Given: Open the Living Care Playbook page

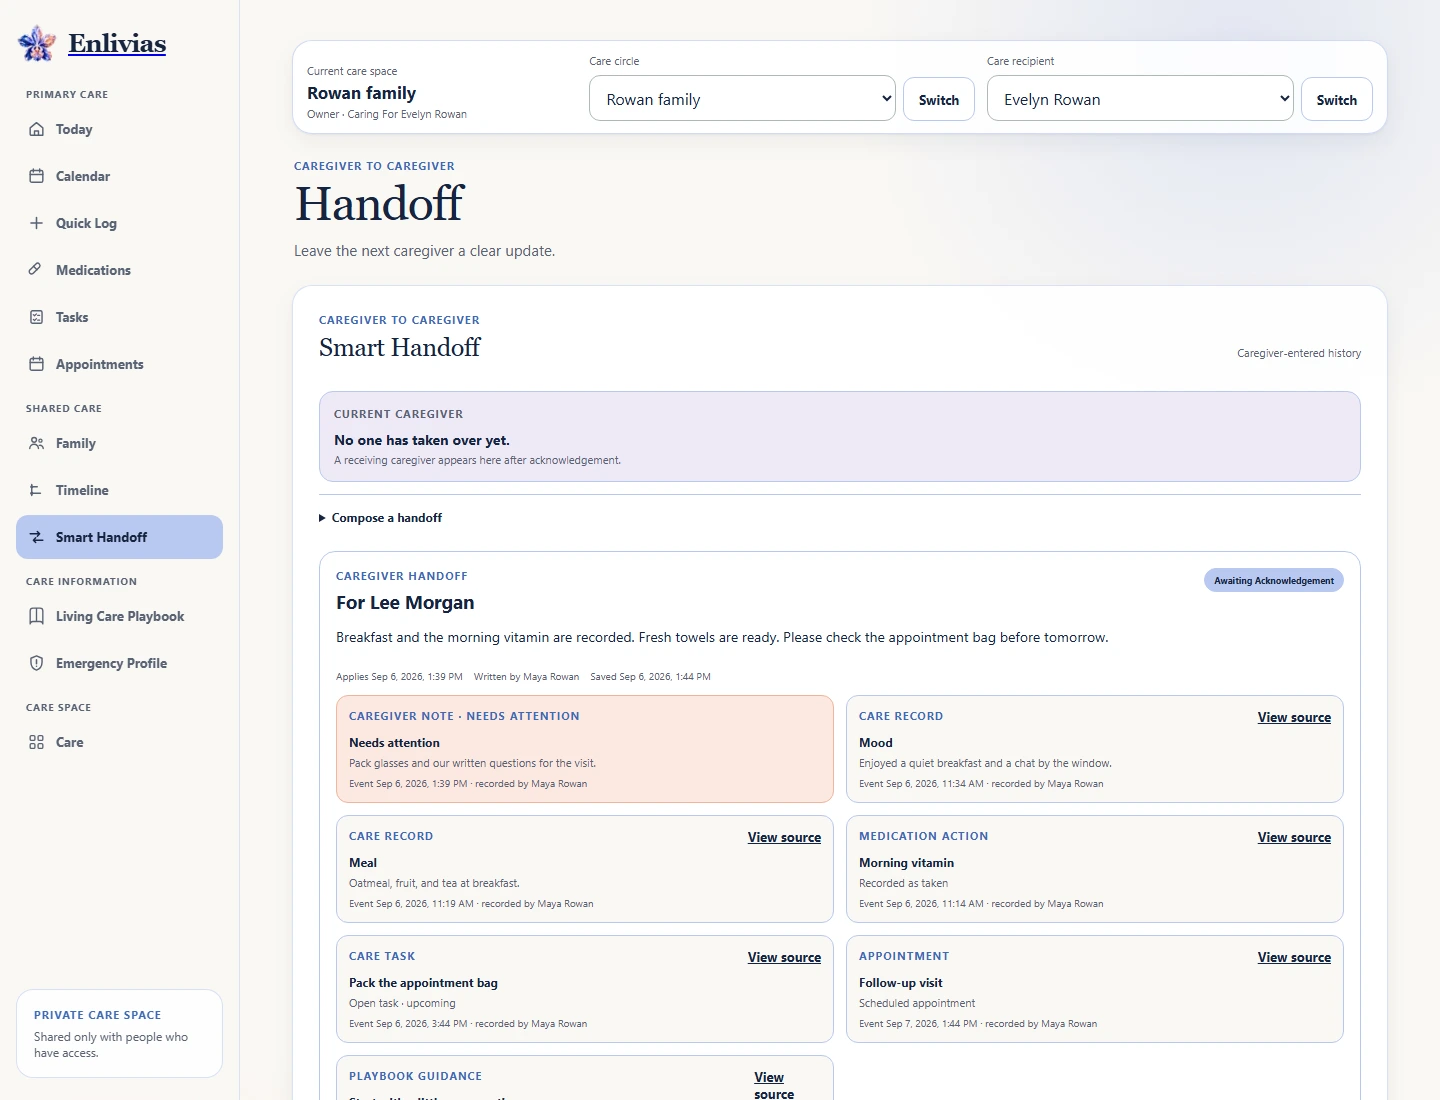Looking at the screenshot, I should (119, 616).
